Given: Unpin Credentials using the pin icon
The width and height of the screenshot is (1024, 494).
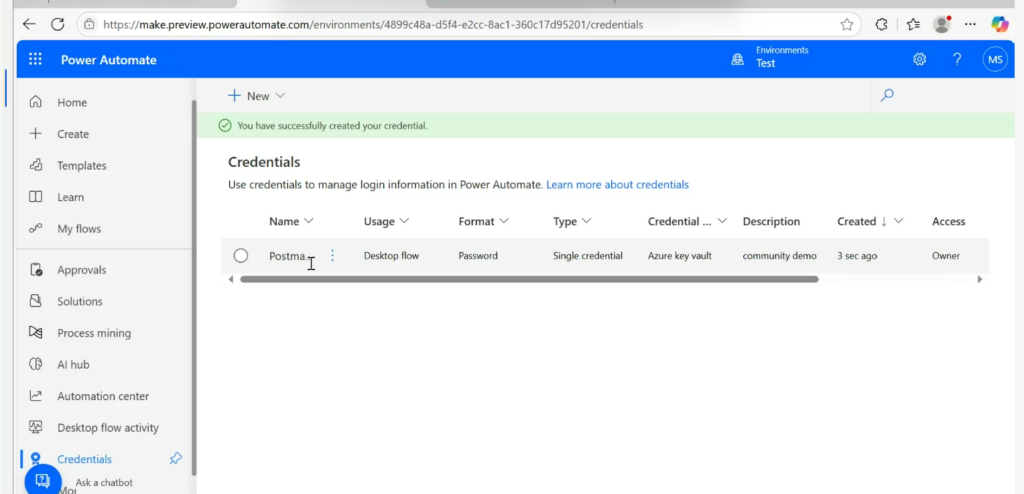Looking at the screenshot, I should pos(176,459).
